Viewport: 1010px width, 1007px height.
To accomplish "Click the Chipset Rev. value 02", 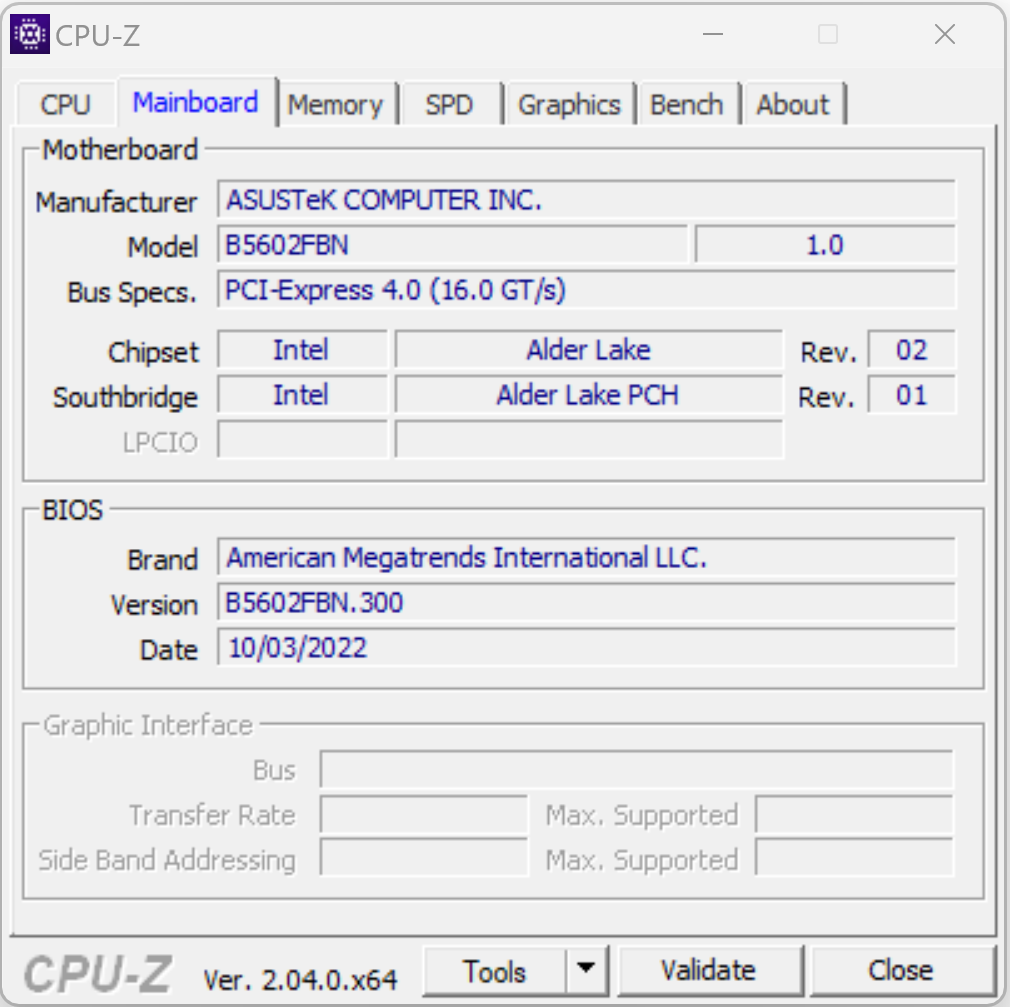I will [x=911, y=350].
